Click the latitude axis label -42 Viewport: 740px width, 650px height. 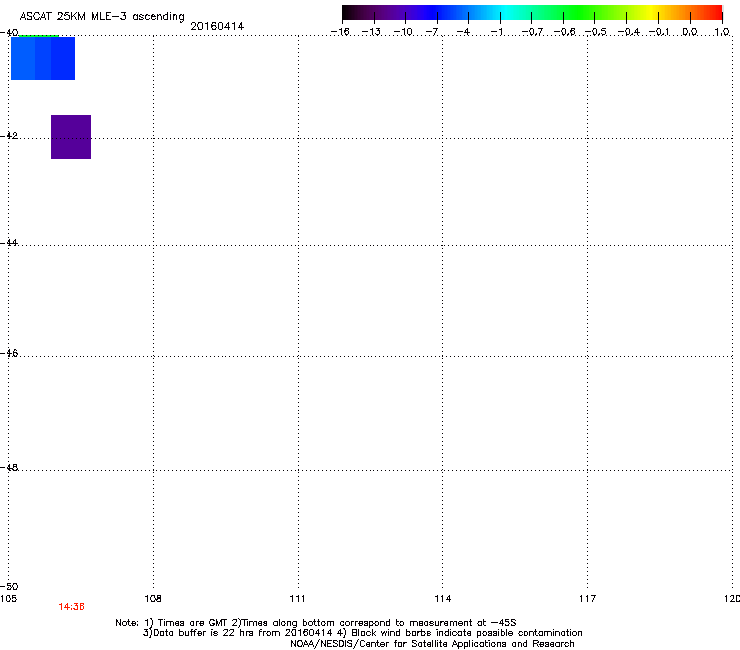9,135
